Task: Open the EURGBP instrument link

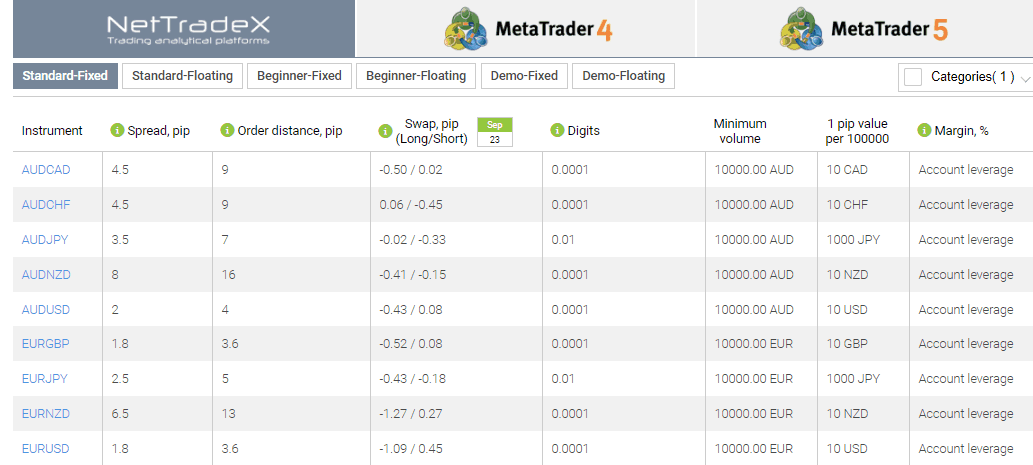Action: (45, 344)
